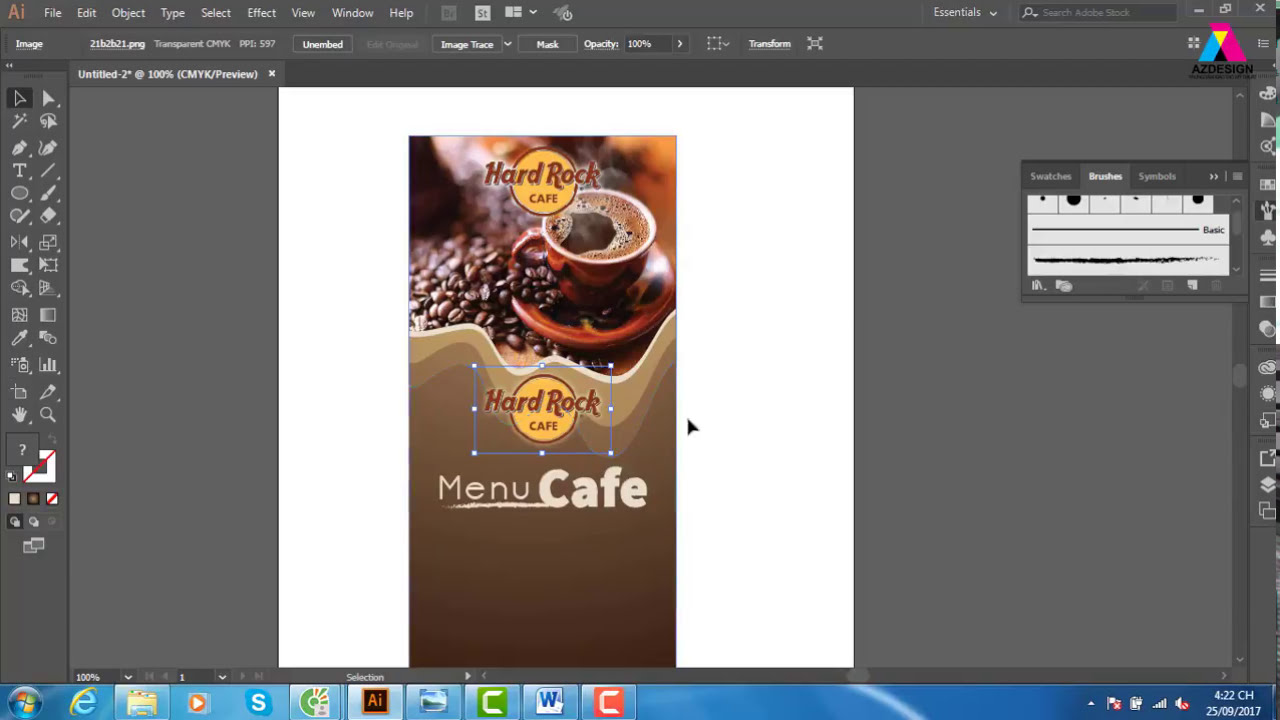
Task: Click the Mask button
Action: (x=547, y=44)
